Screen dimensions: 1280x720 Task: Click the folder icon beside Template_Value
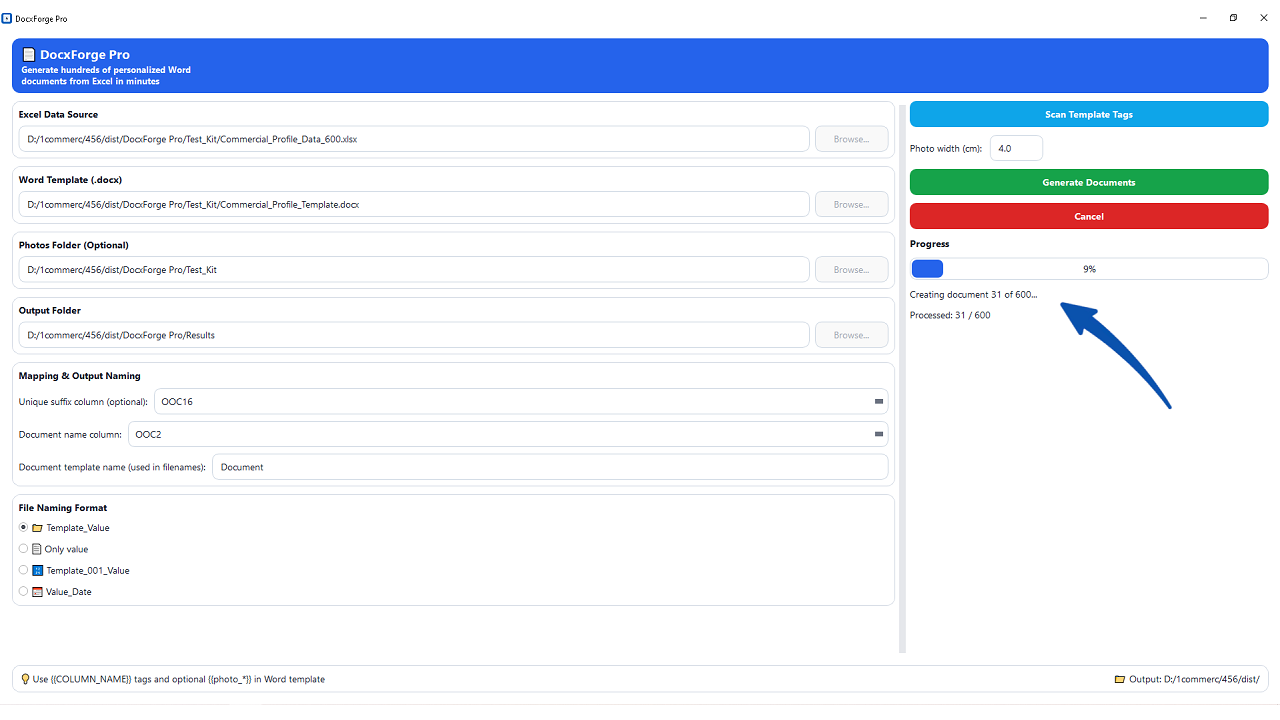(37, 527)
